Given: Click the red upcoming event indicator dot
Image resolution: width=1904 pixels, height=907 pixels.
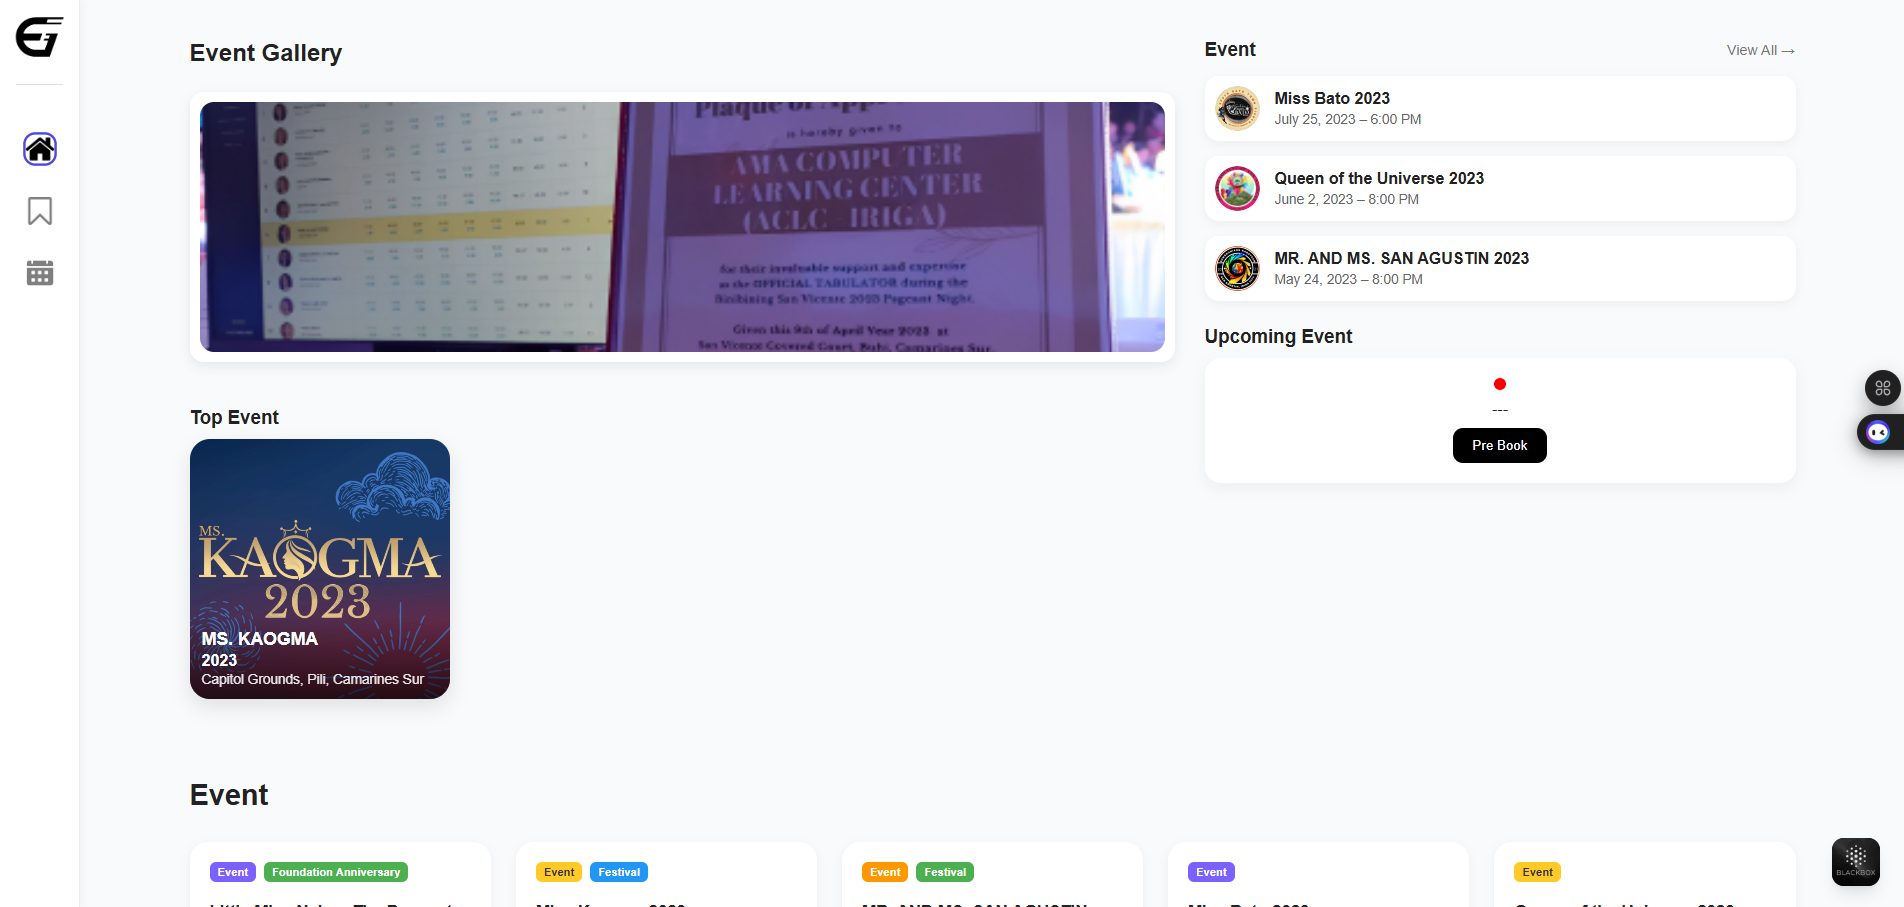Looking at the screenshot, I should click(1499, 384).
